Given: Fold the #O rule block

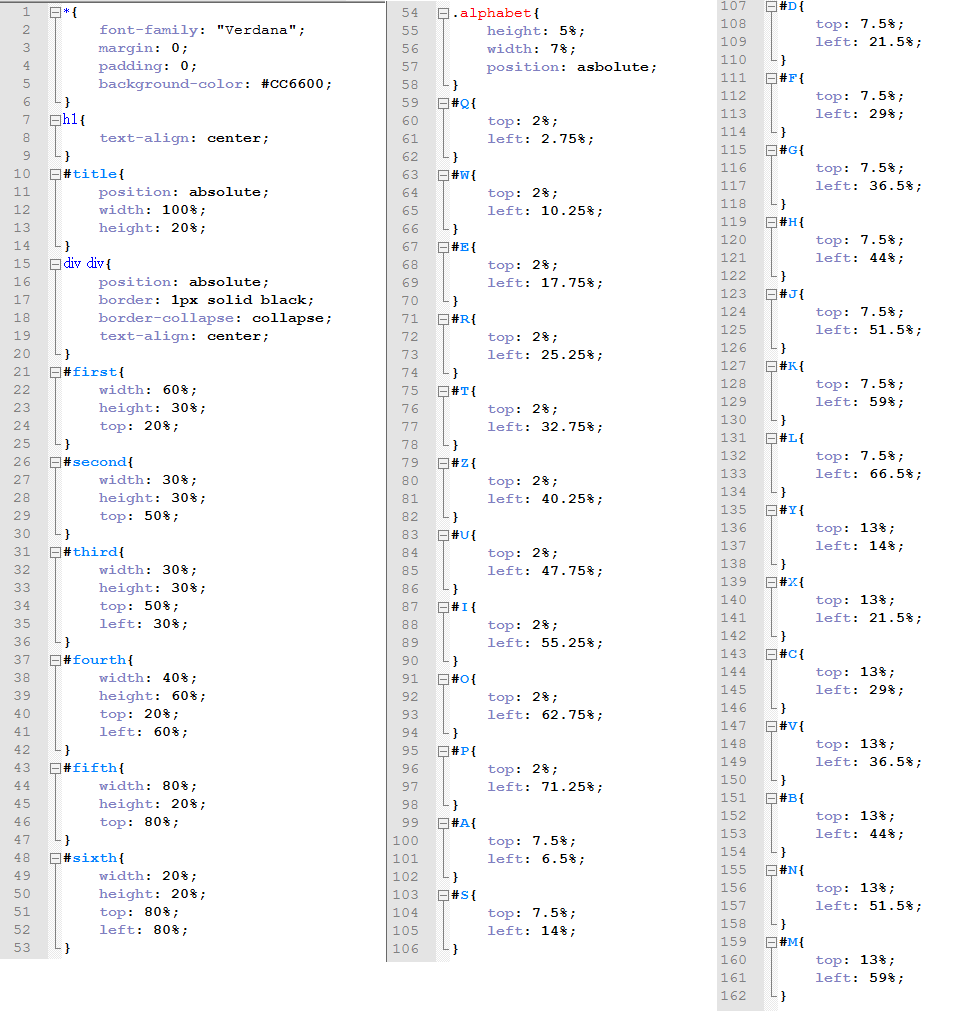Looking at the screenshot, I should click(x=443, y=679).
